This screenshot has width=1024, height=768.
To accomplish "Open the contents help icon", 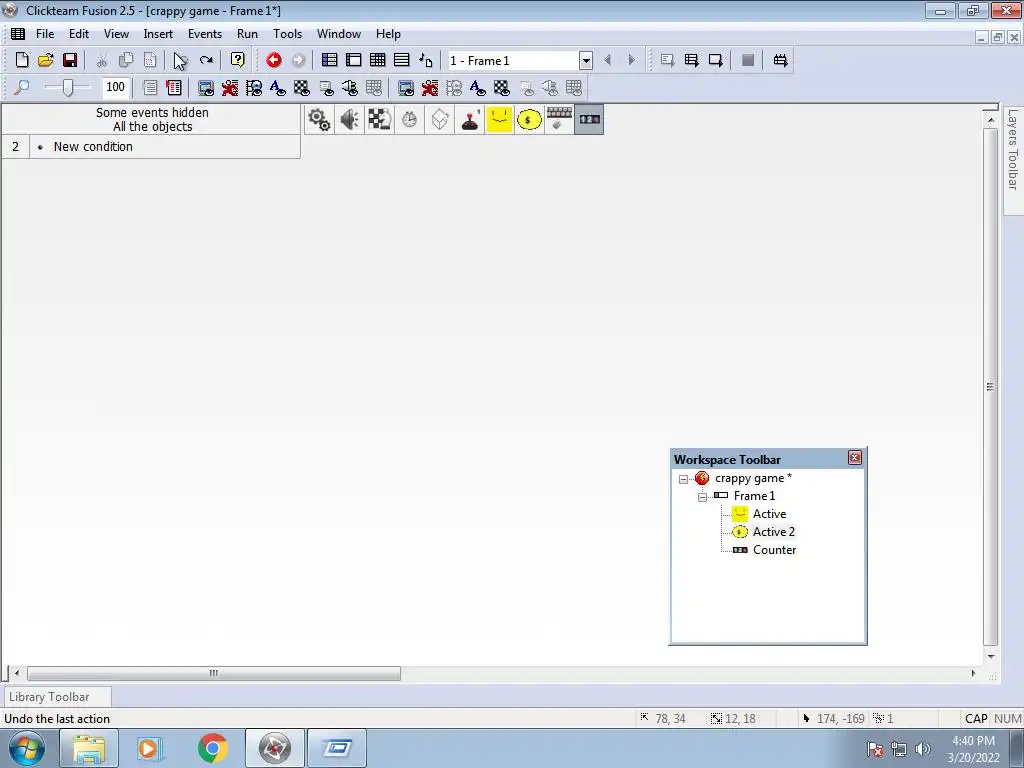I will tap(238, 61).
